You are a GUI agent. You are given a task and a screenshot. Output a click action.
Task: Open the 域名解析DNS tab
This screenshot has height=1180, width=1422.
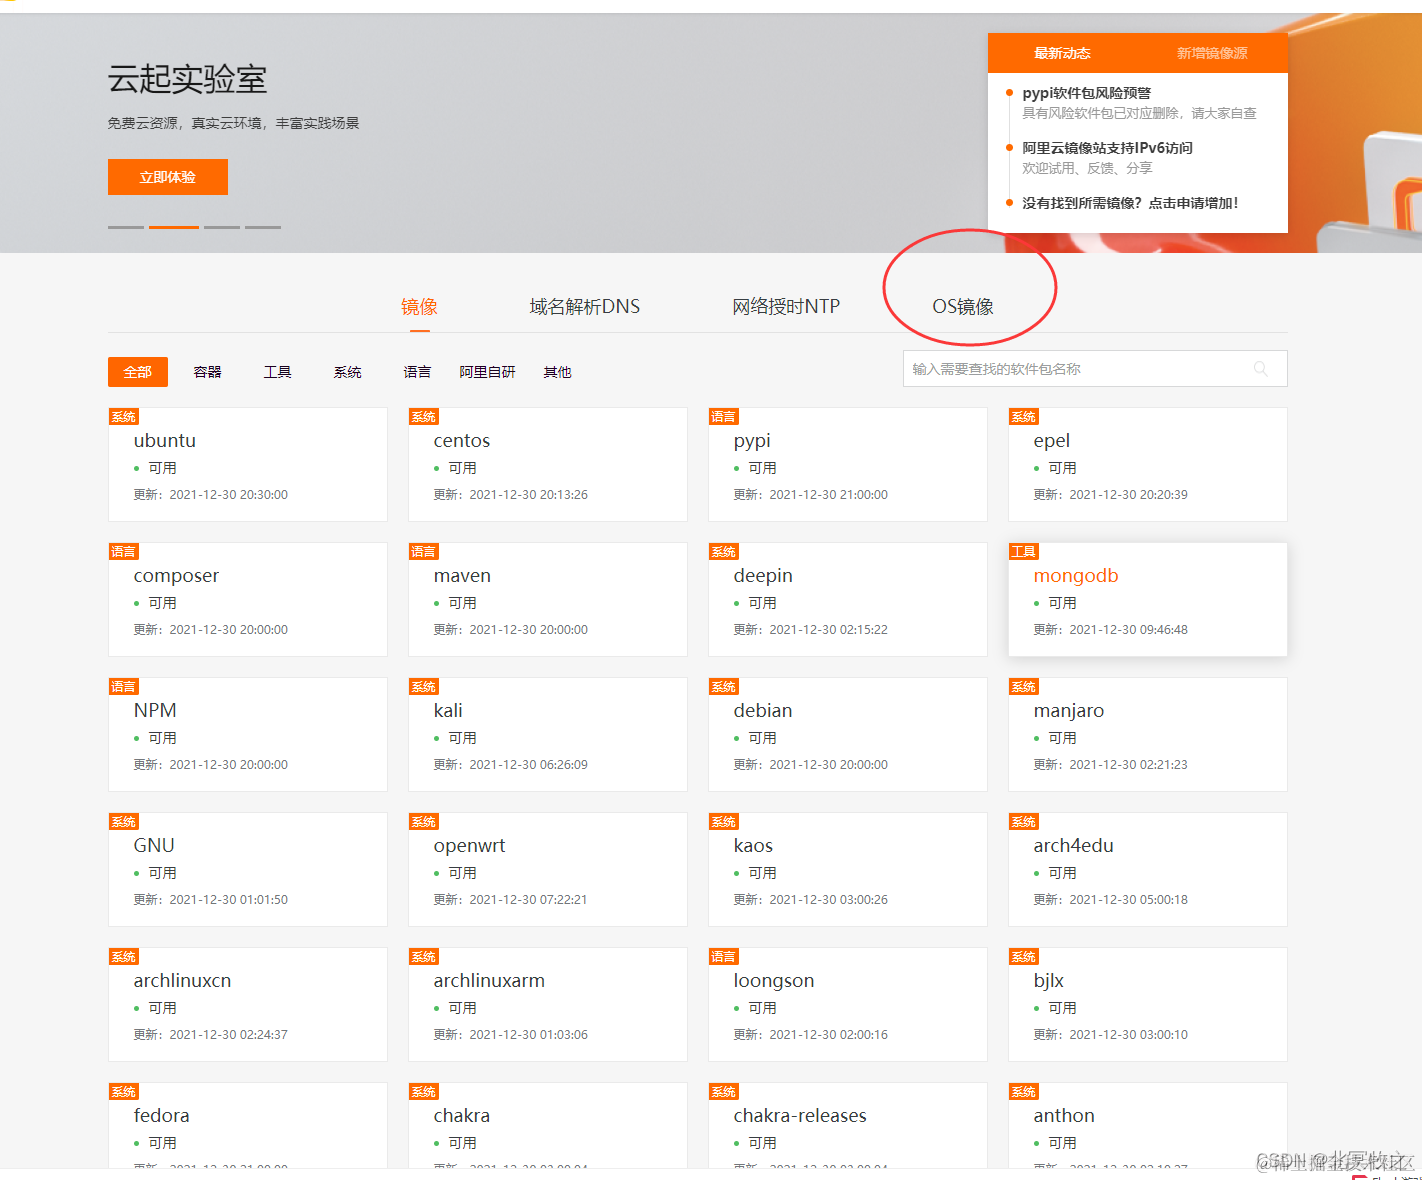585,307
